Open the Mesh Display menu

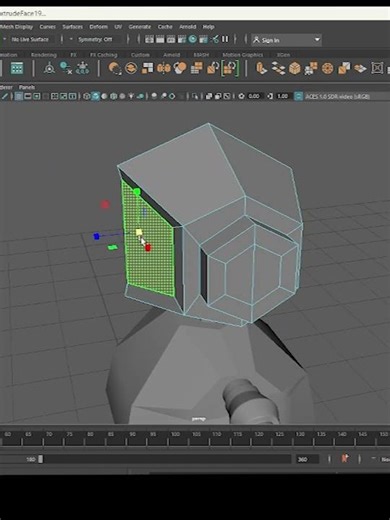(x=17, y=27)
